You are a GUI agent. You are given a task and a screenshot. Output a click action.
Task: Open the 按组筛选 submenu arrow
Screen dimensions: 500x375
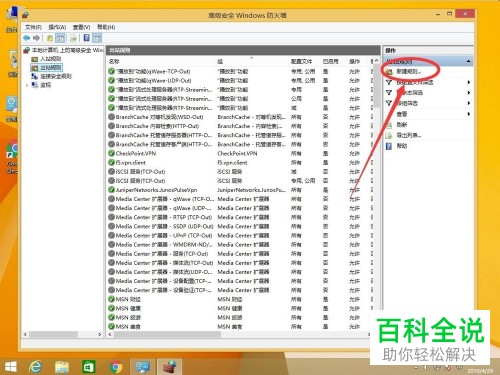pos(469,103)
